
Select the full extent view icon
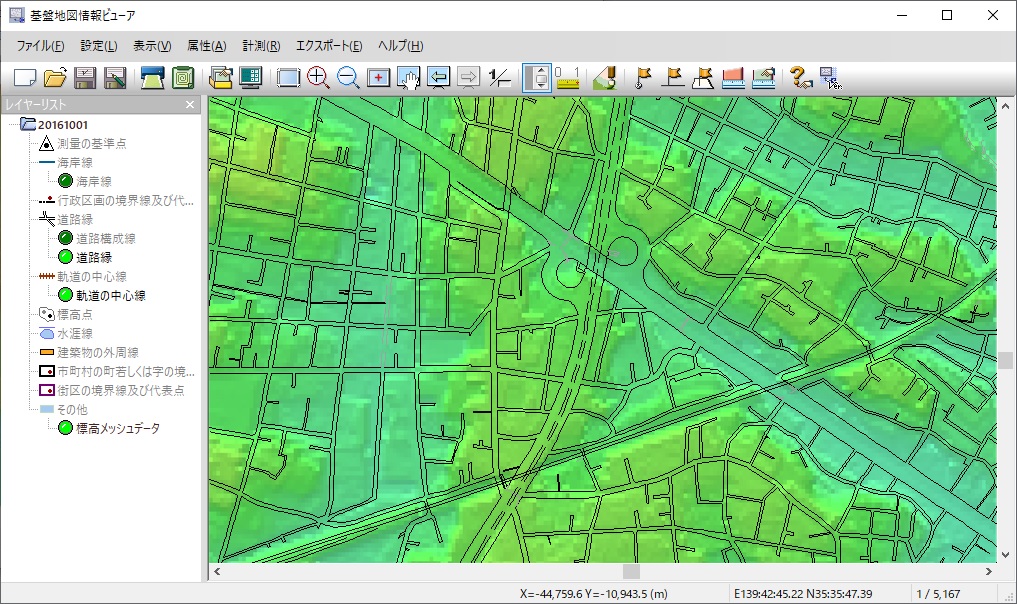tap(288, 78)
